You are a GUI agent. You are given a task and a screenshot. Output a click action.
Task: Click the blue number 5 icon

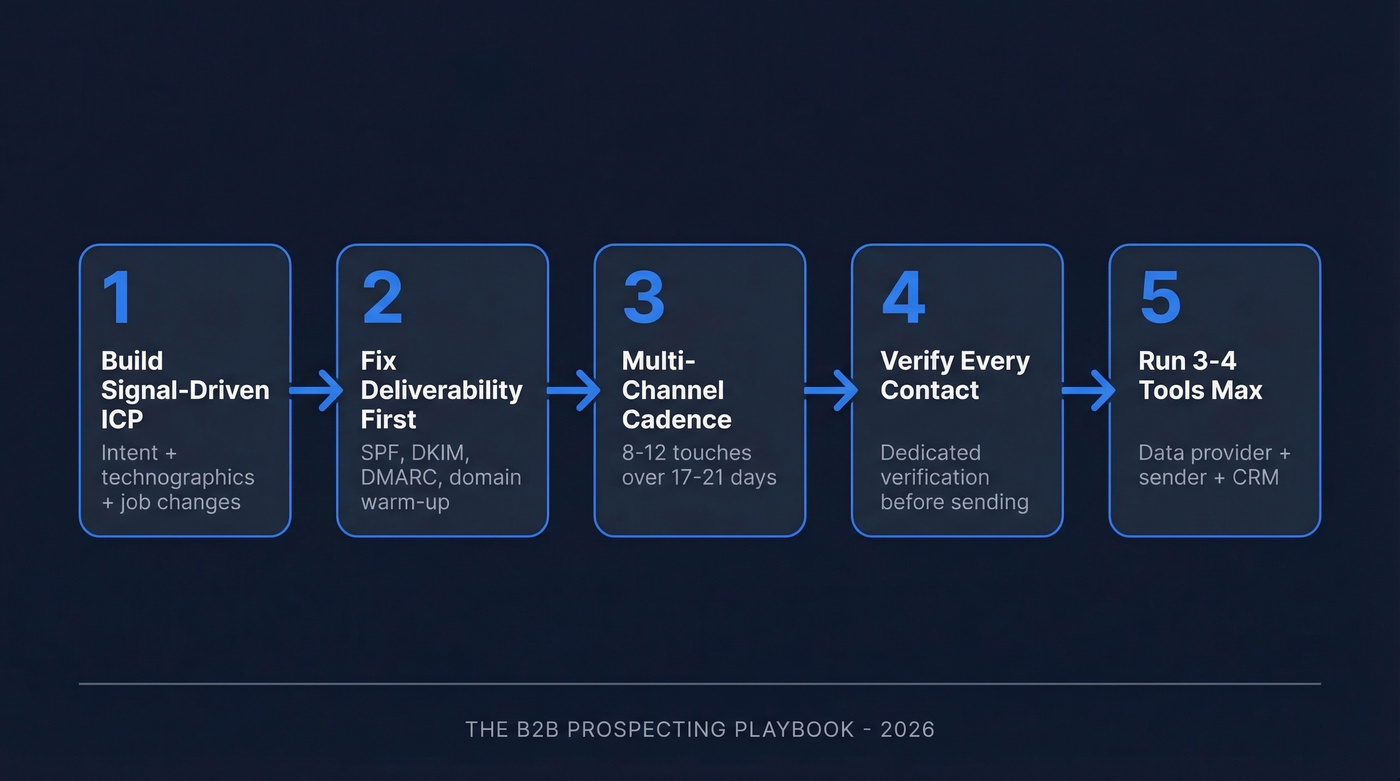coord(1160,297)
